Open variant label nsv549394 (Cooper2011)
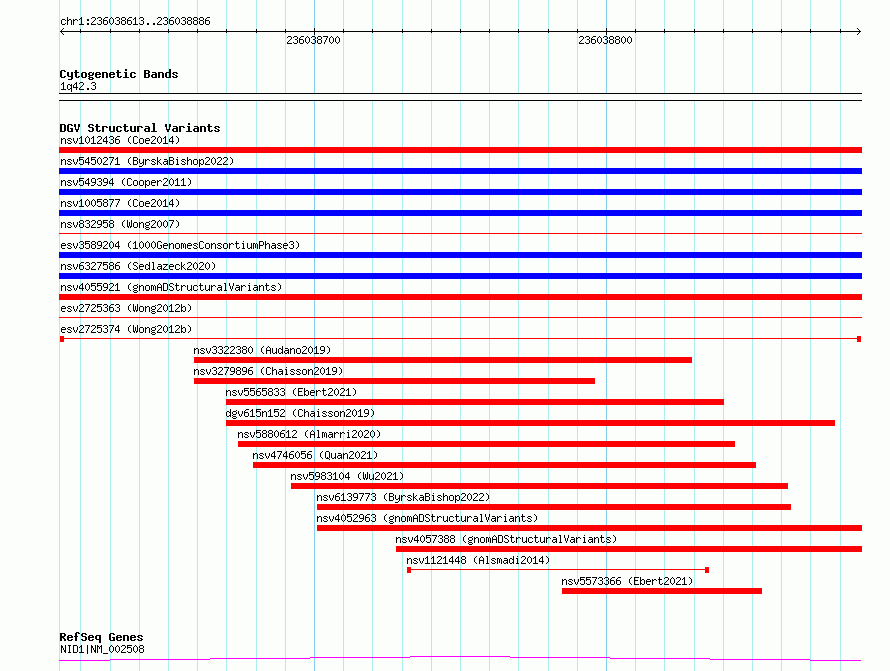 (x=126, y=182)
